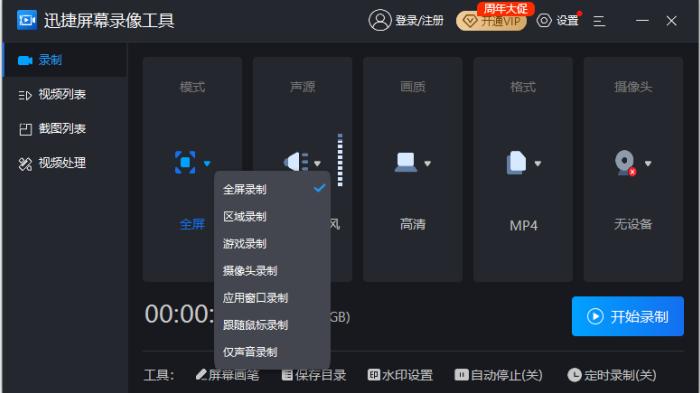Open 水印设置 watermark settings
Screen dimensions: 700x393
(x=400, y=375)
